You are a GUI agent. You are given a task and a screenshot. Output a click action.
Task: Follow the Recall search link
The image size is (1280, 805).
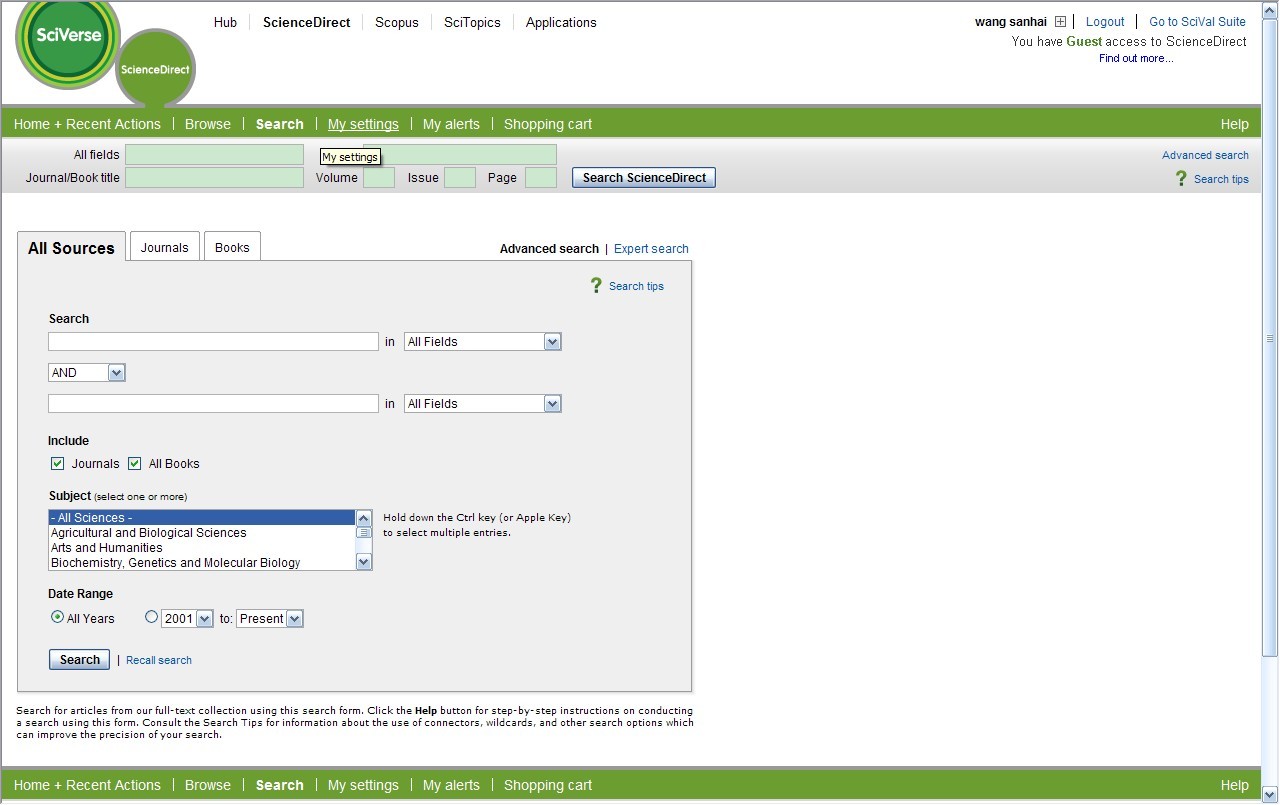tap(159, 660)
